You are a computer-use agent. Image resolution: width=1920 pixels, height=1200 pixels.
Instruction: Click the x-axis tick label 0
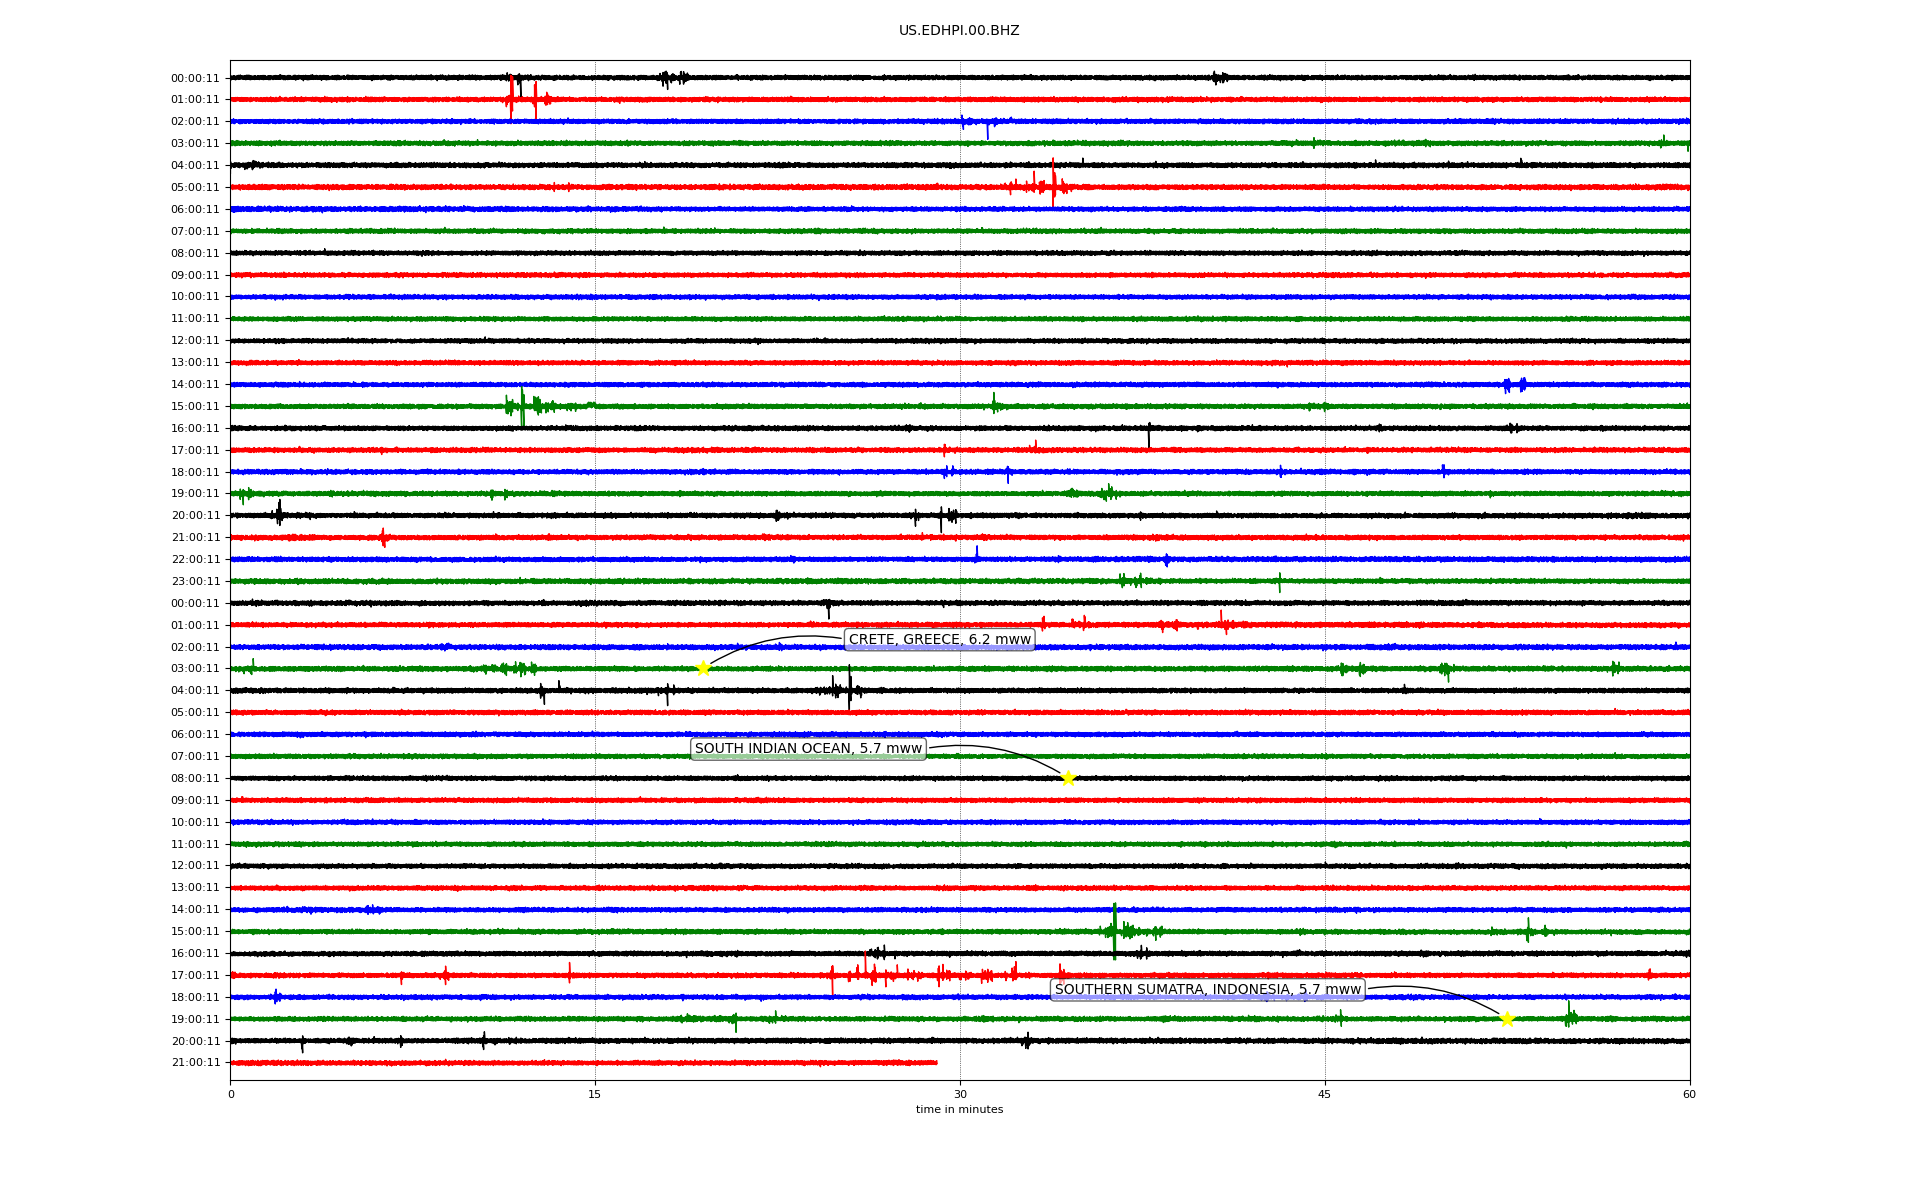pyautogui.click(x=231, y=1094)
